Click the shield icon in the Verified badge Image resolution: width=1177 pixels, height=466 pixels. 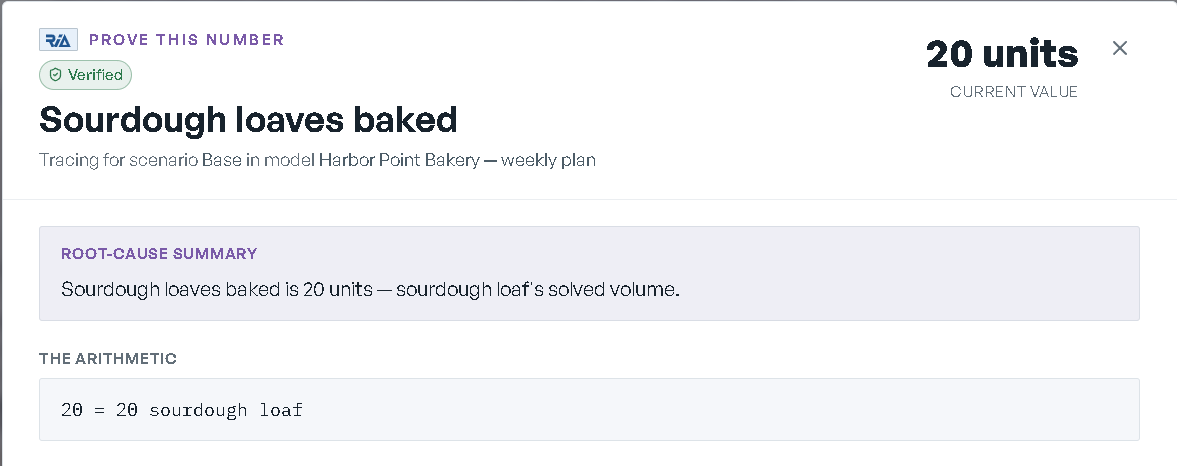[x=56, y=75]
